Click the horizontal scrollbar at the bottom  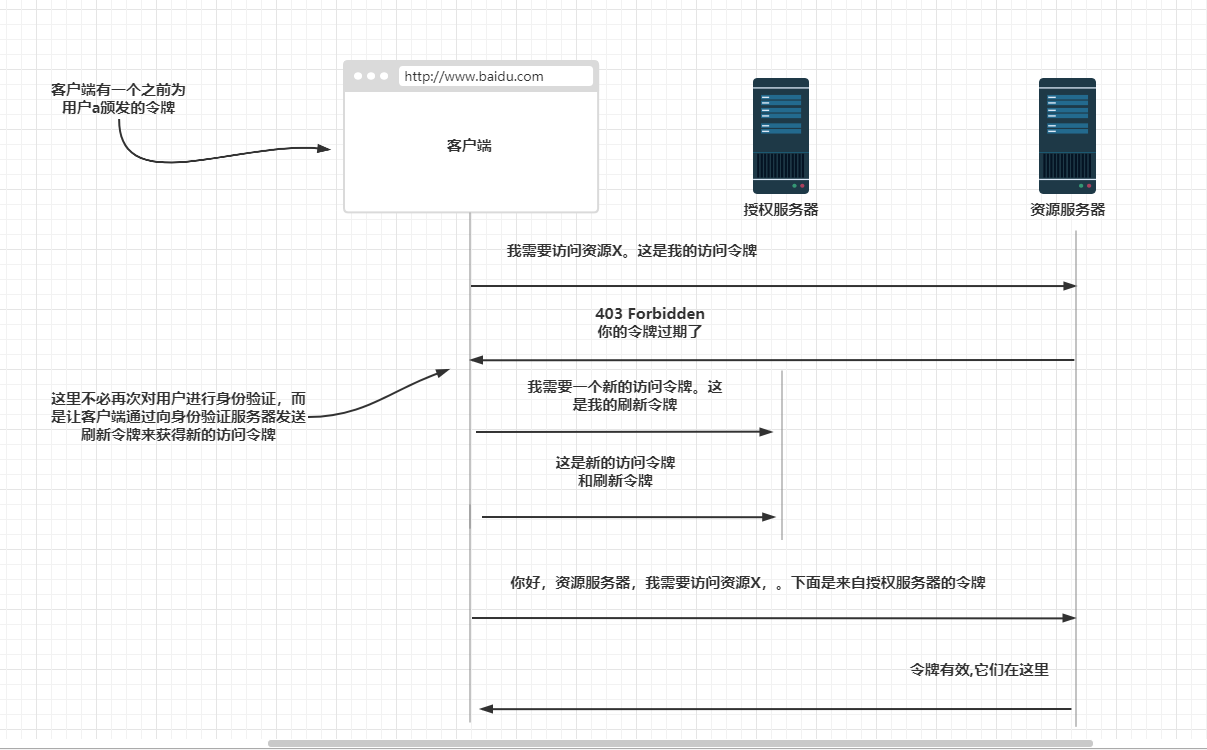[x=680, y=743]
